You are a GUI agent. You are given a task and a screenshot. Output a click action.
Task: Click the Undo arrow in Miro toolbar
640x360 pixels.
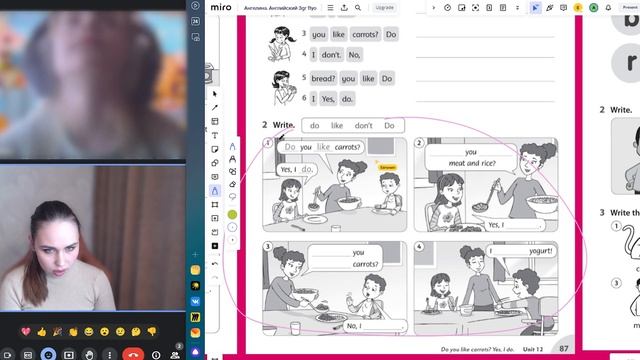click(215, 264)
